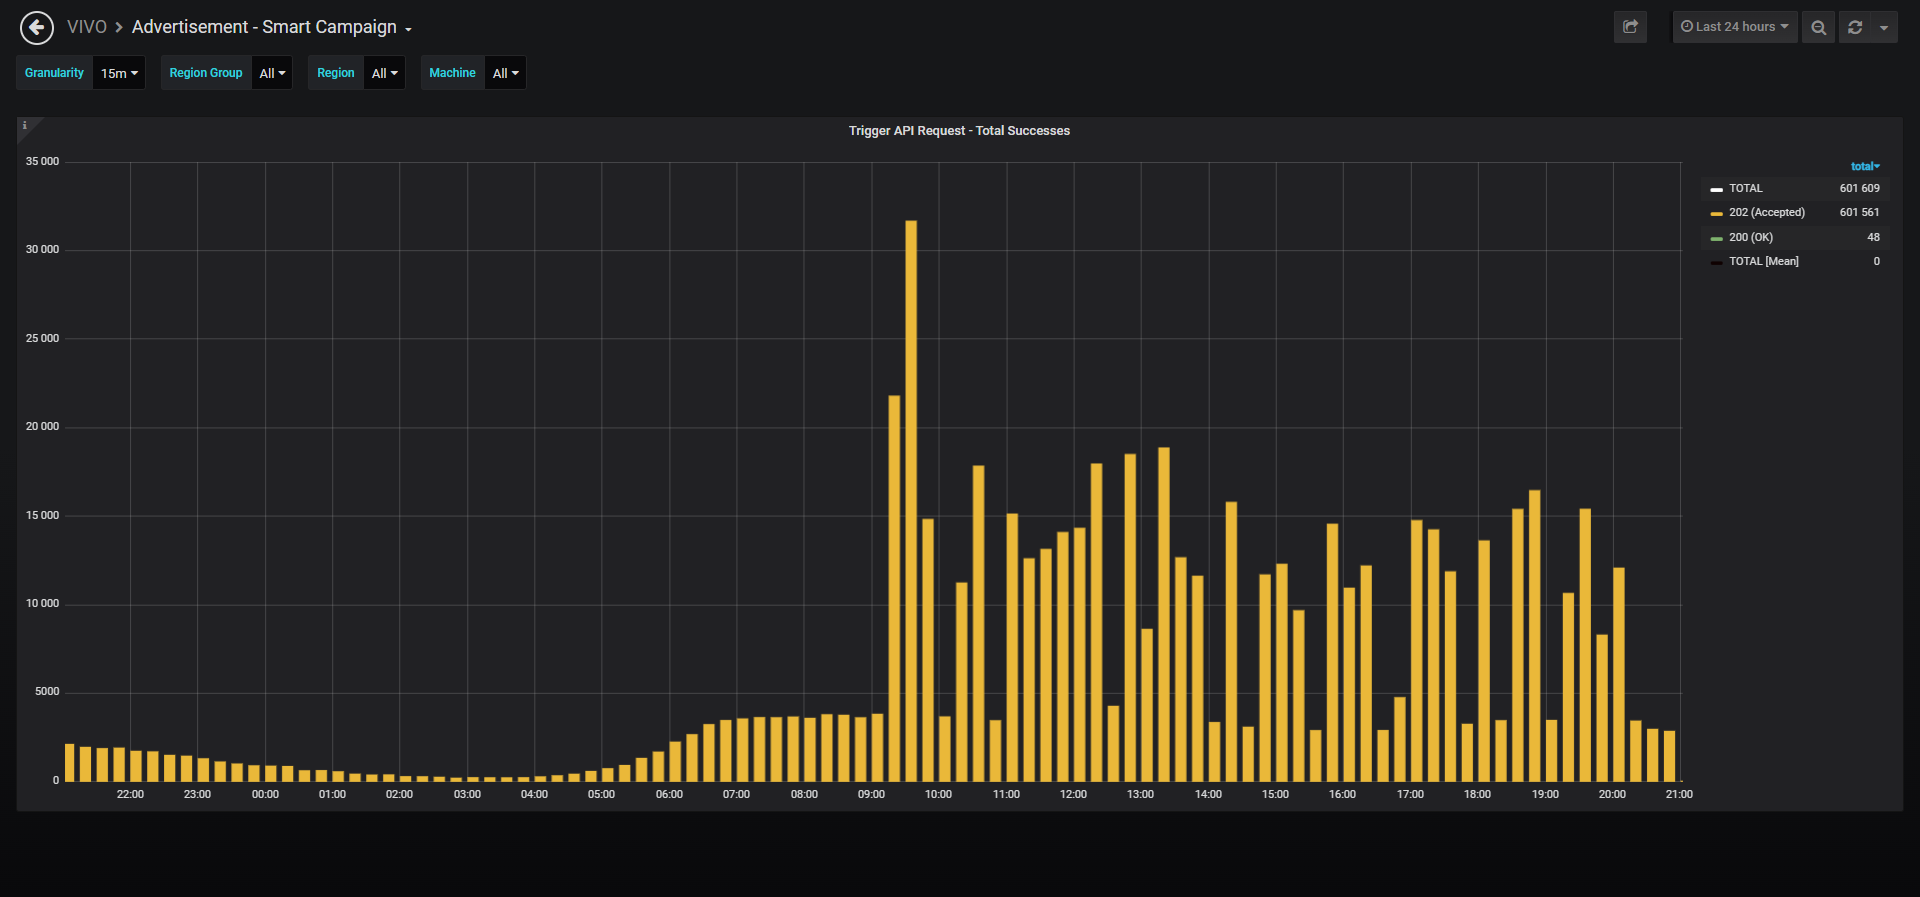The width and height of the screenshot is (1920, 897).
Task: Click the 35 000 y-axis label
Action: [42, 161]
